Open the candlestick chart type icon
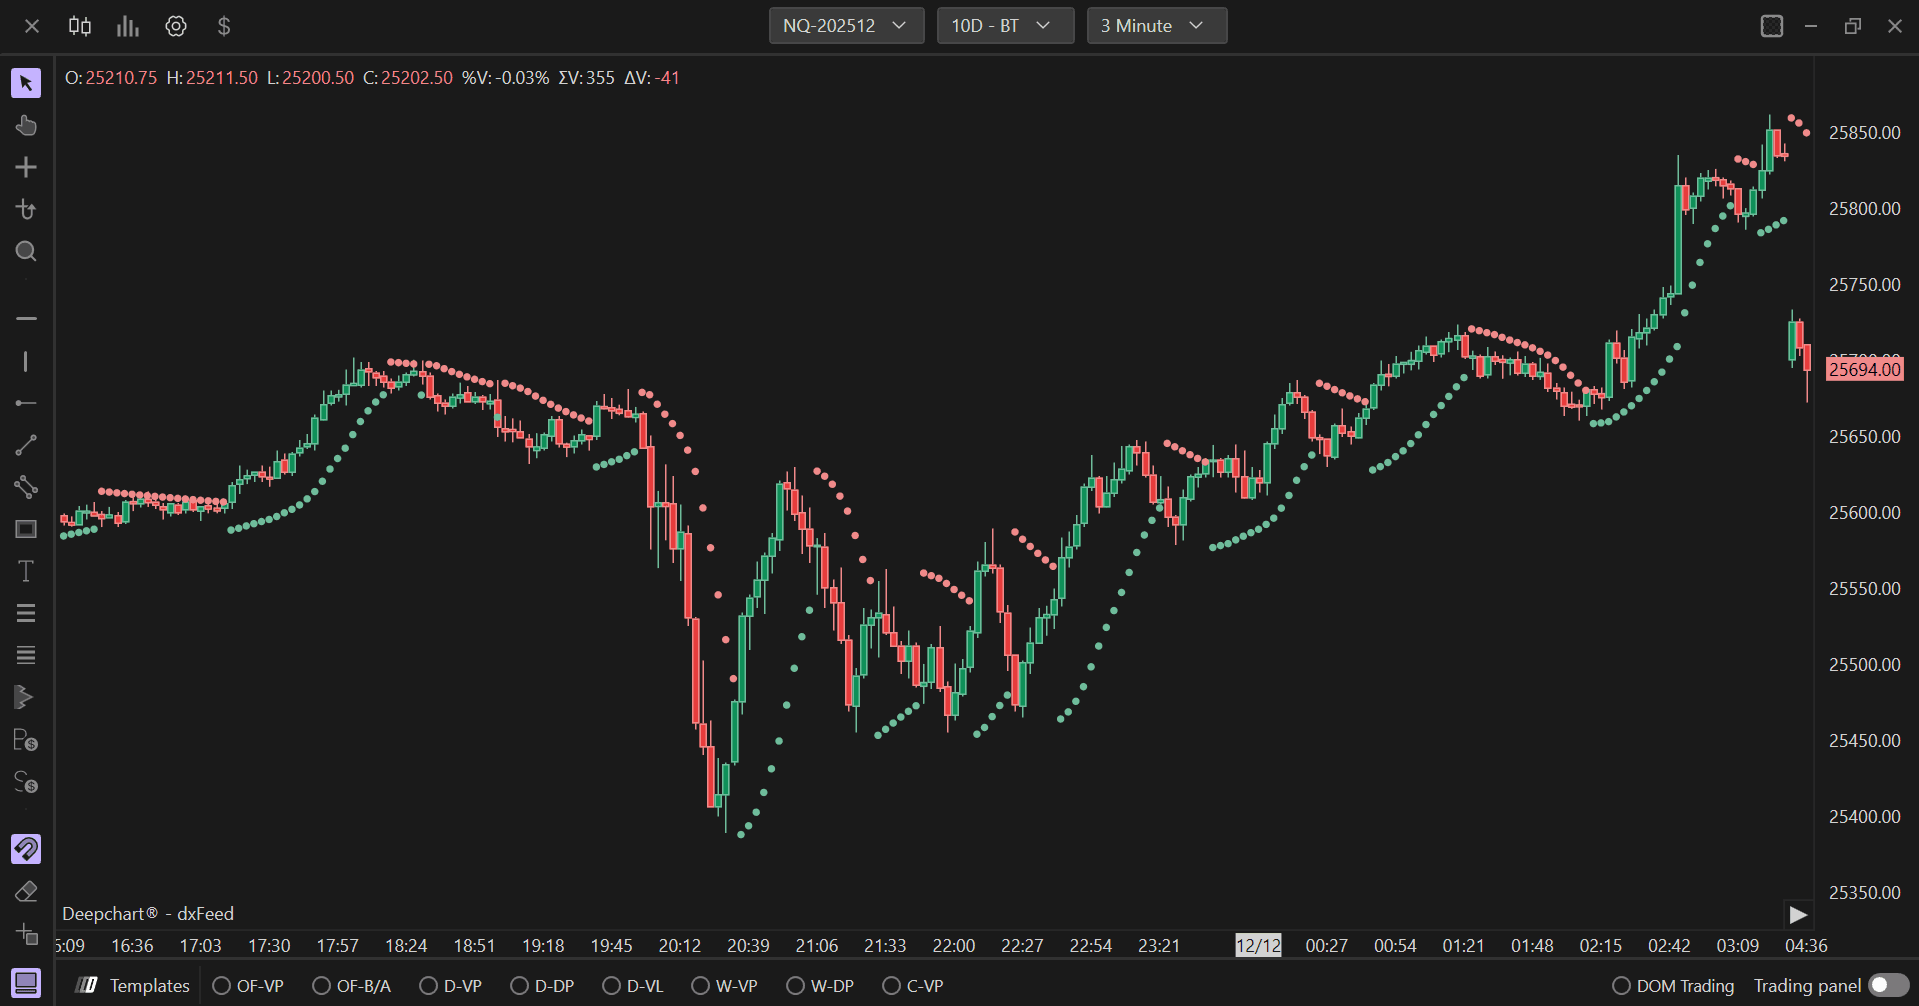 coord(80,26)
